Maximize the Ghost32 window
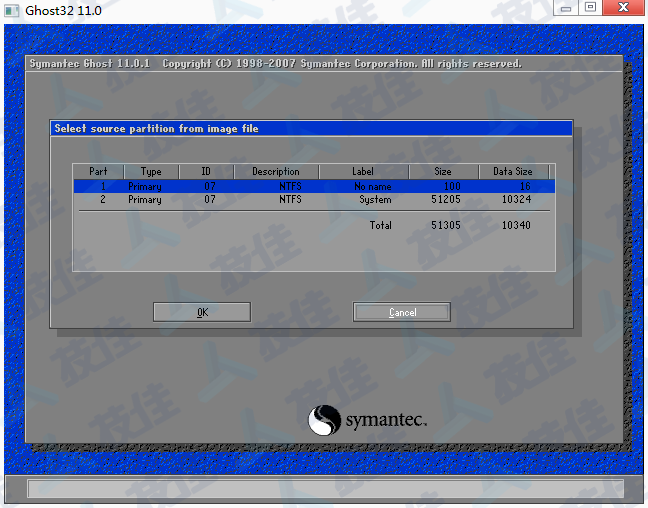Screen dimensions: 648x508 click(x=590, y=8)
